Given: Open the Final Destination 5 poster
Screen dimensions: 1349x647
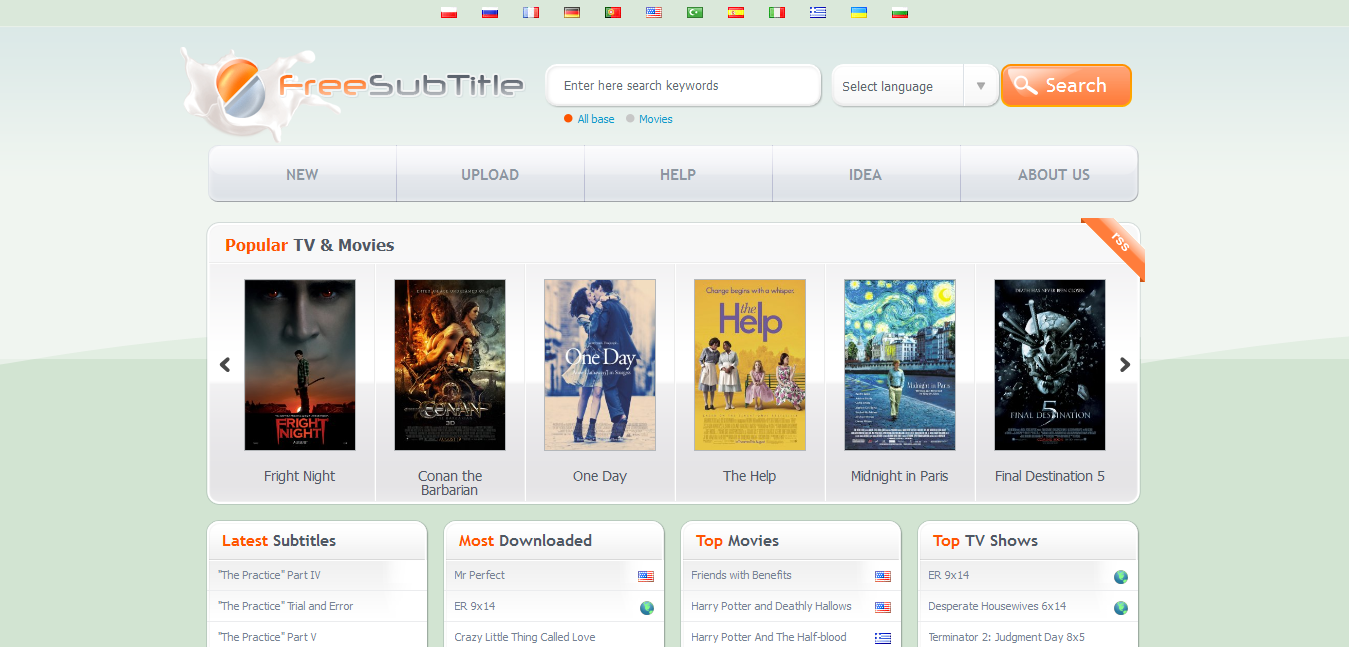Looking at the screenshot, I should [1050, 365].
